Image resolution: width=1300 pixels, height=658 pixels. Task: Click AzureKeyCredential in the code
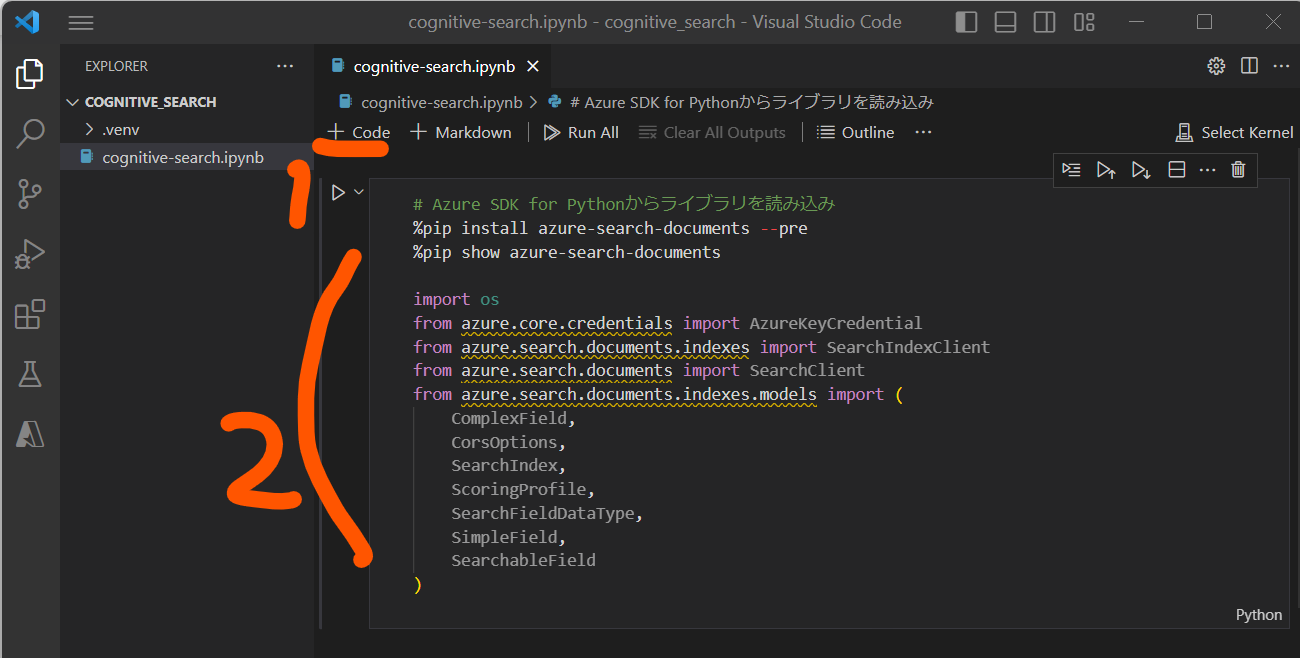(835, 323)
